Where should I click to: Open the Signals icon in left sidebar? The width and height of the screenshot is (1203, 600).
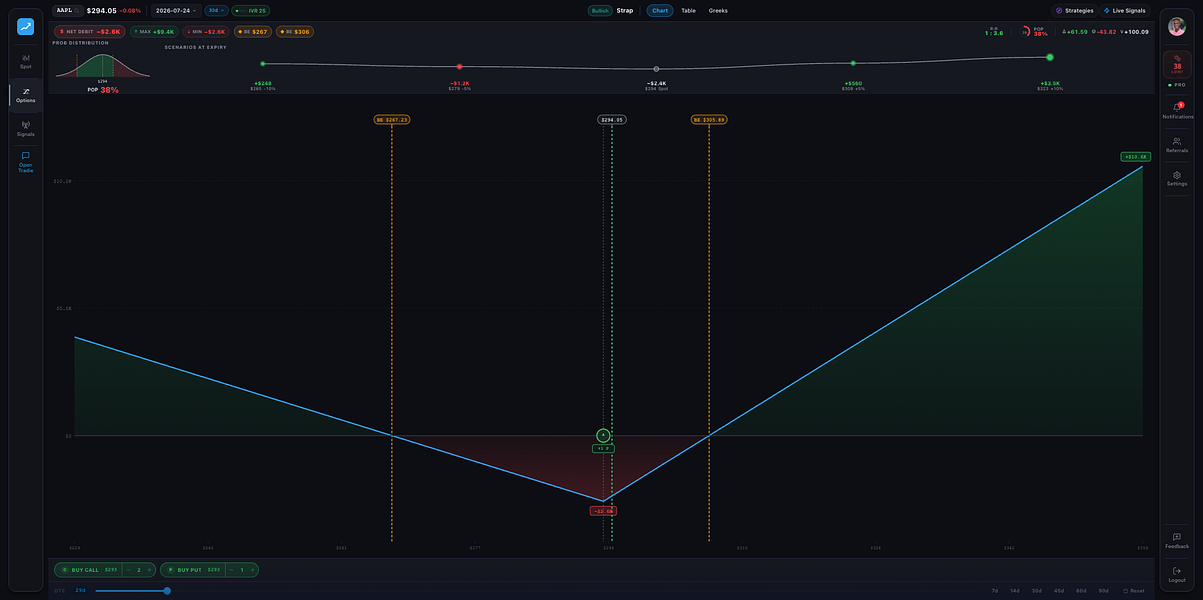coord(26,128)
